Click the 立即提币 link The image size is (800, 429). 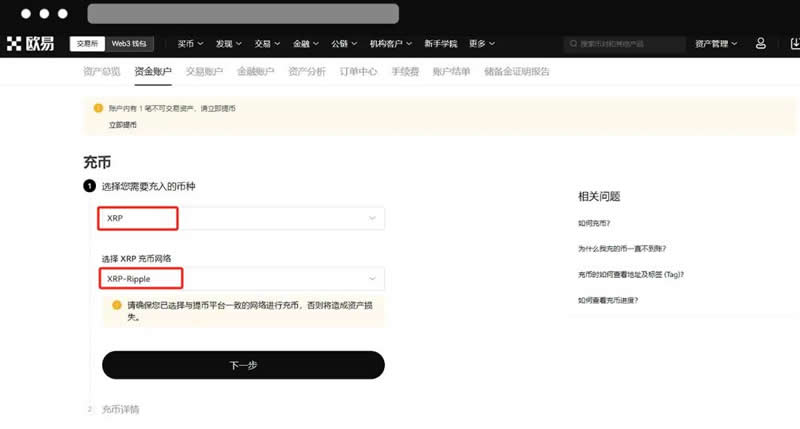tap(123, 125)
